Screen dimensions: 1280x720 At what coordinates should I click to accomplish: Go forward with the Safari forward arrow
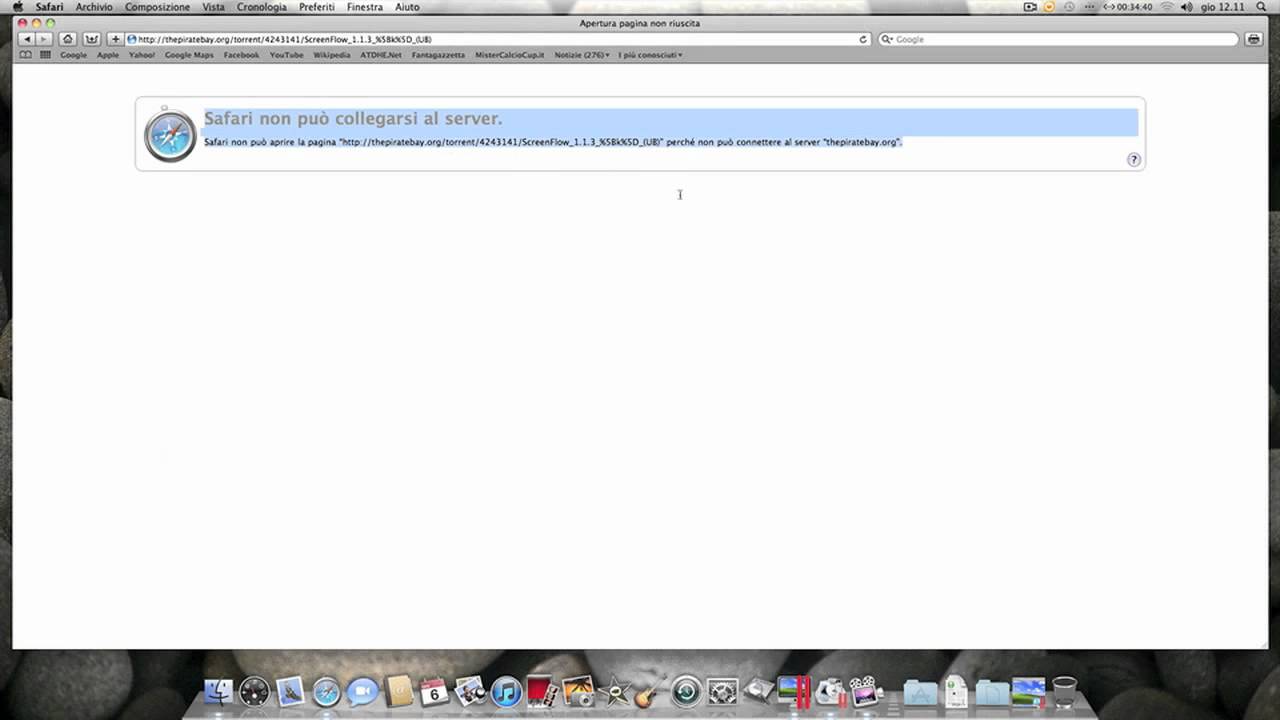click(44, 39)
